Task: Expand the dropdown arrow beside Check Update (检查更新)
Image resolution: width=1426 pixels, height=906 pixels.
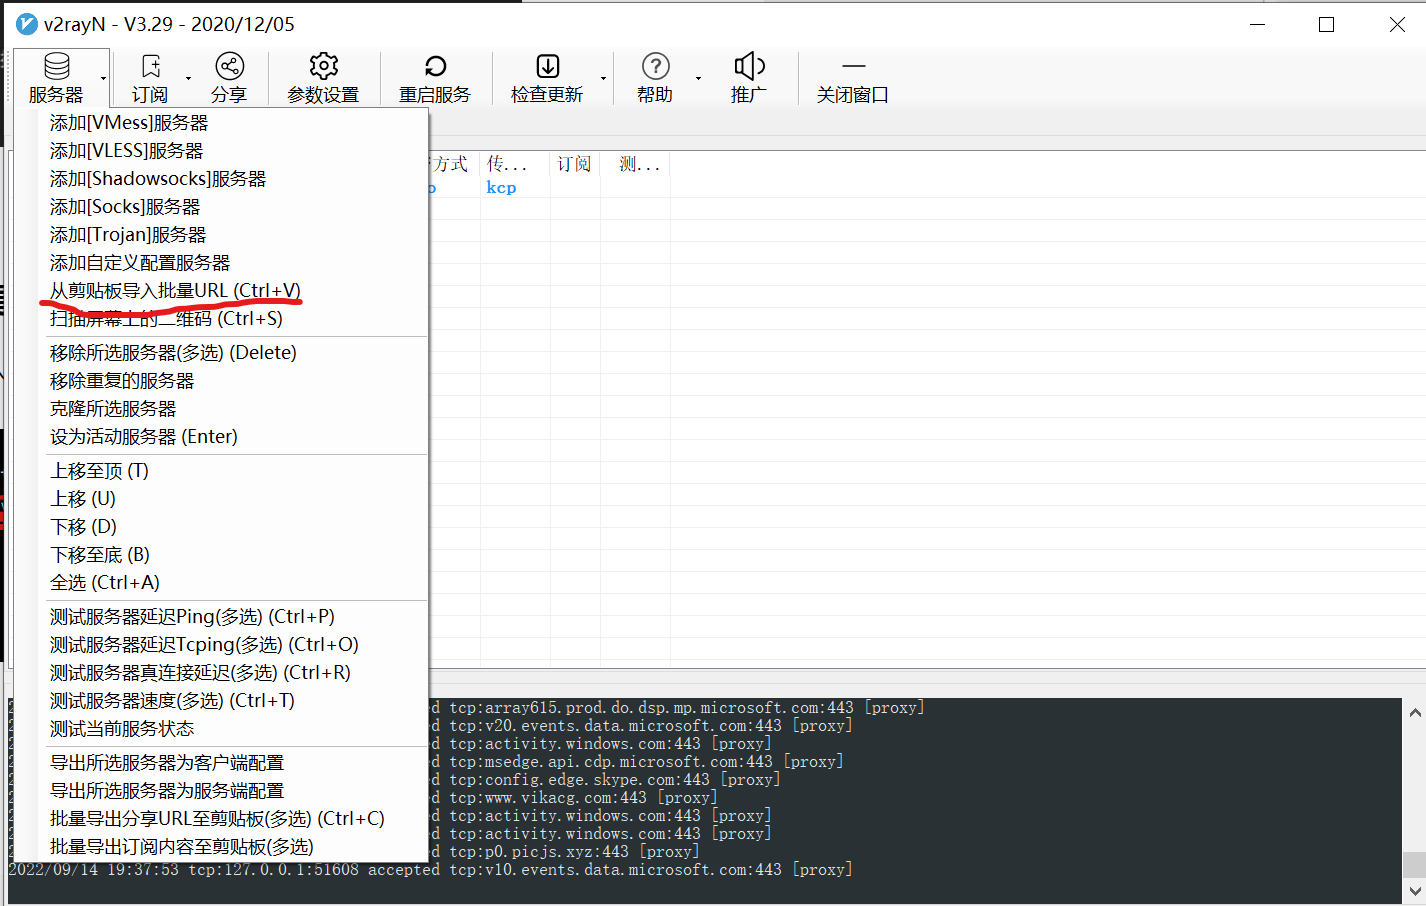Action: coord(603,78)
